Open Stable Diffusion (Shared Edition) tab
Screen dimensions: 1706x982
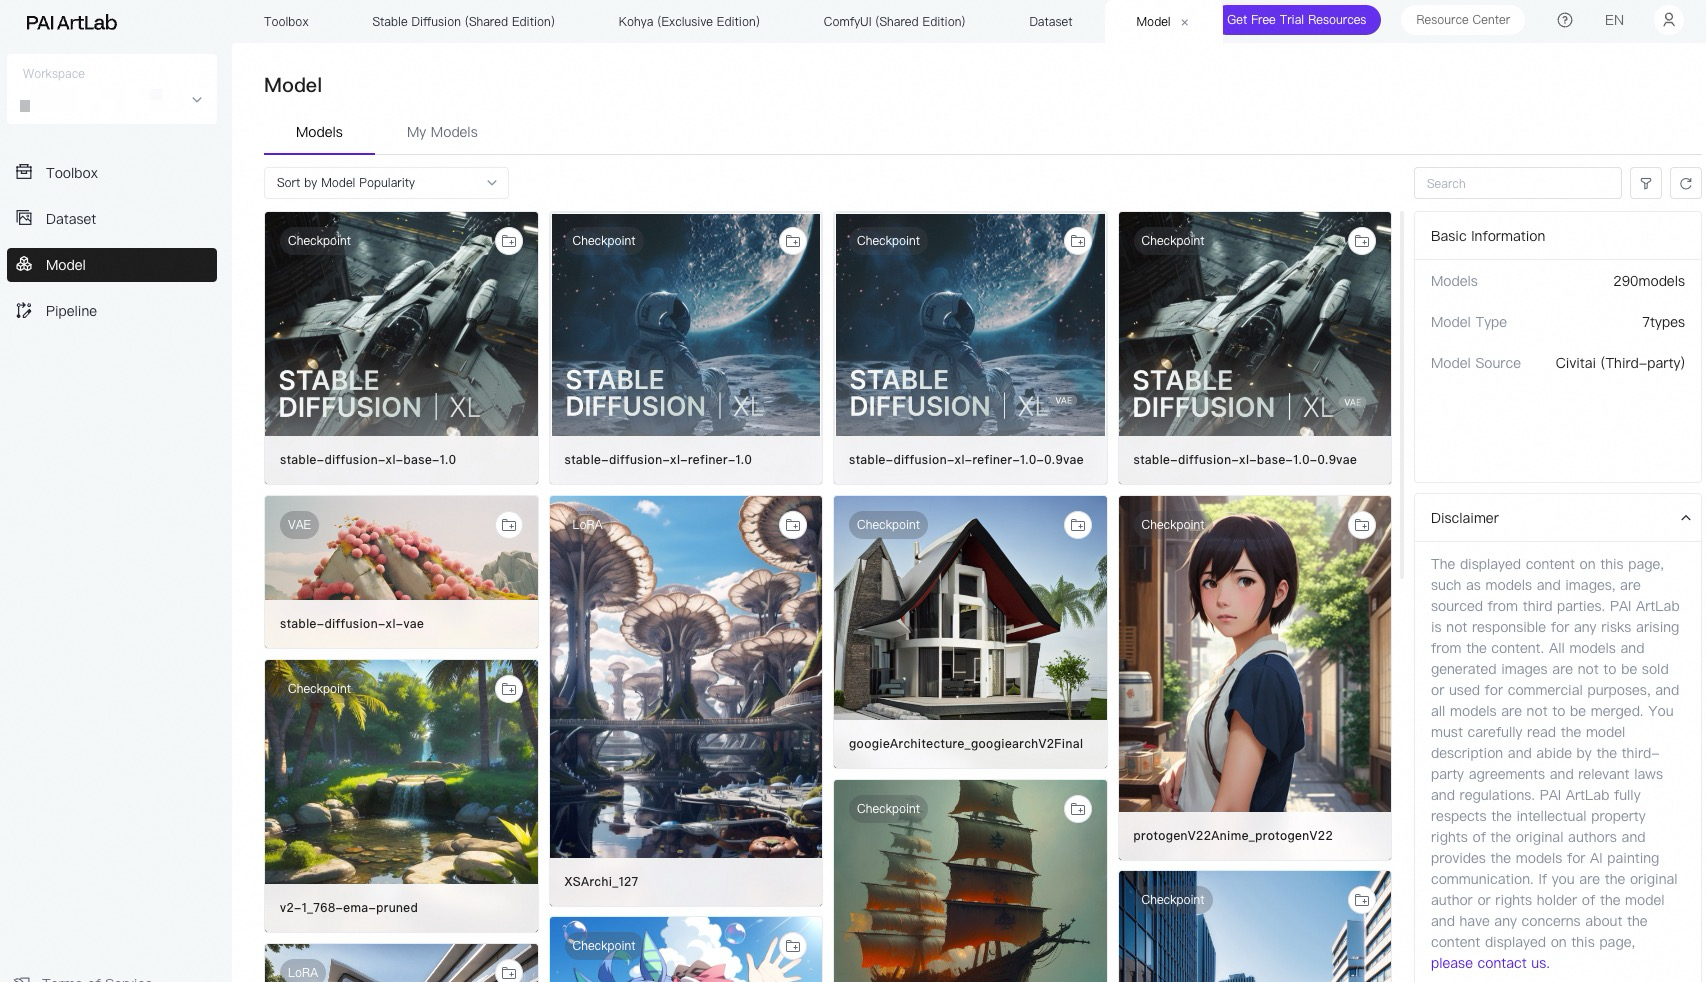click(463, 21)
